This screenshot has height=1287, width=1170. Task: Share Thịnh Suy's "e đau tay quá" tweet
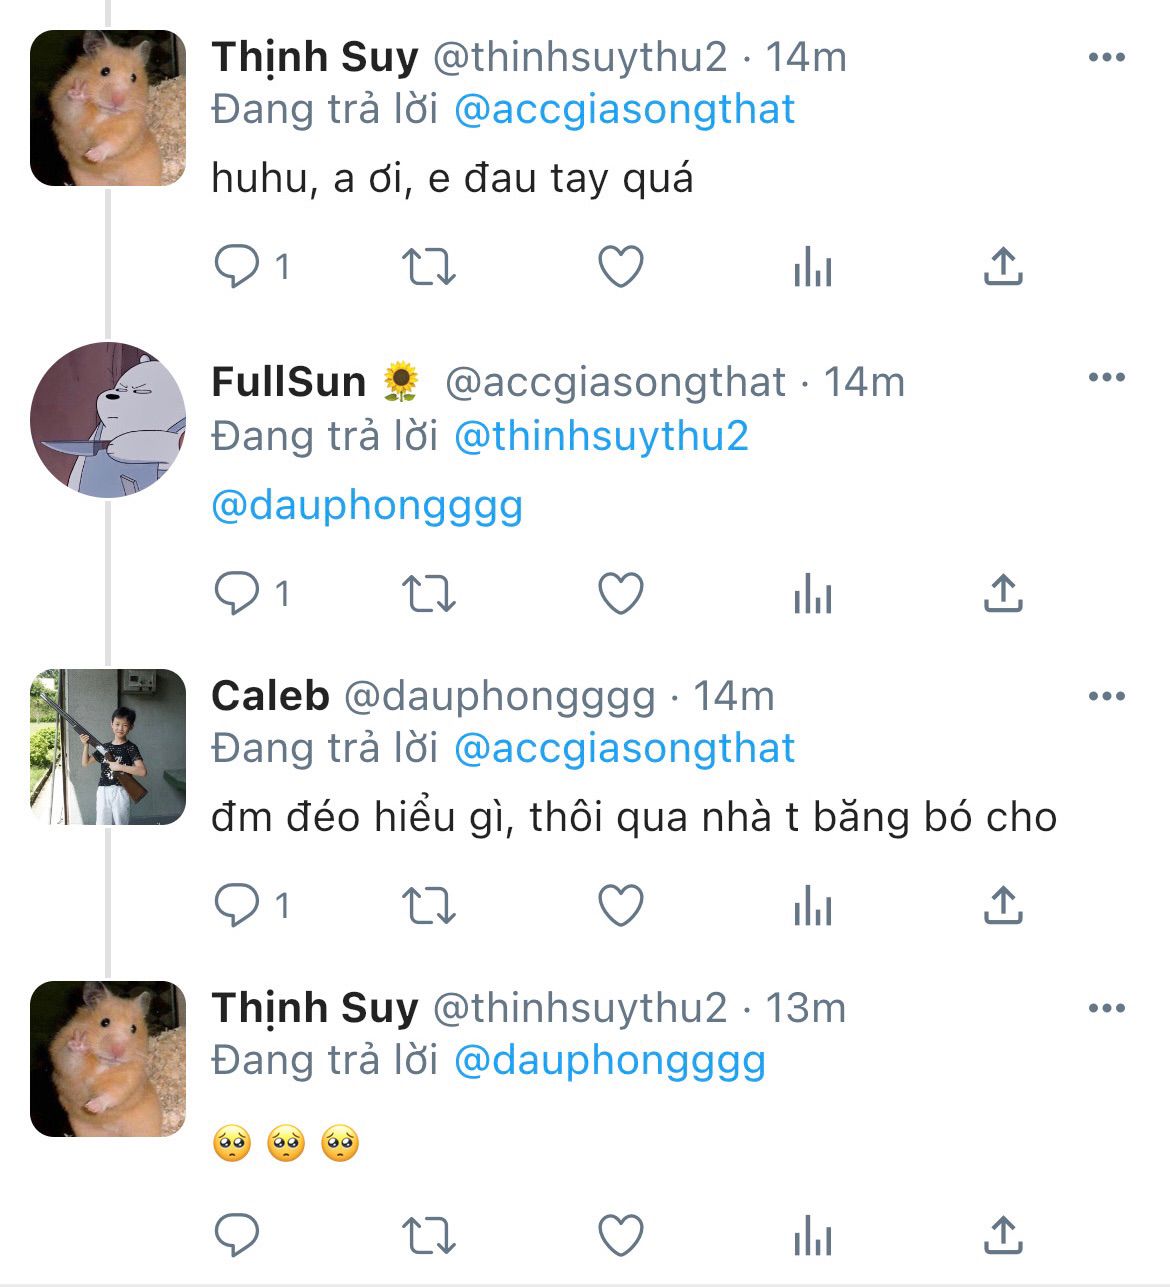click(x=1003, y=267)
